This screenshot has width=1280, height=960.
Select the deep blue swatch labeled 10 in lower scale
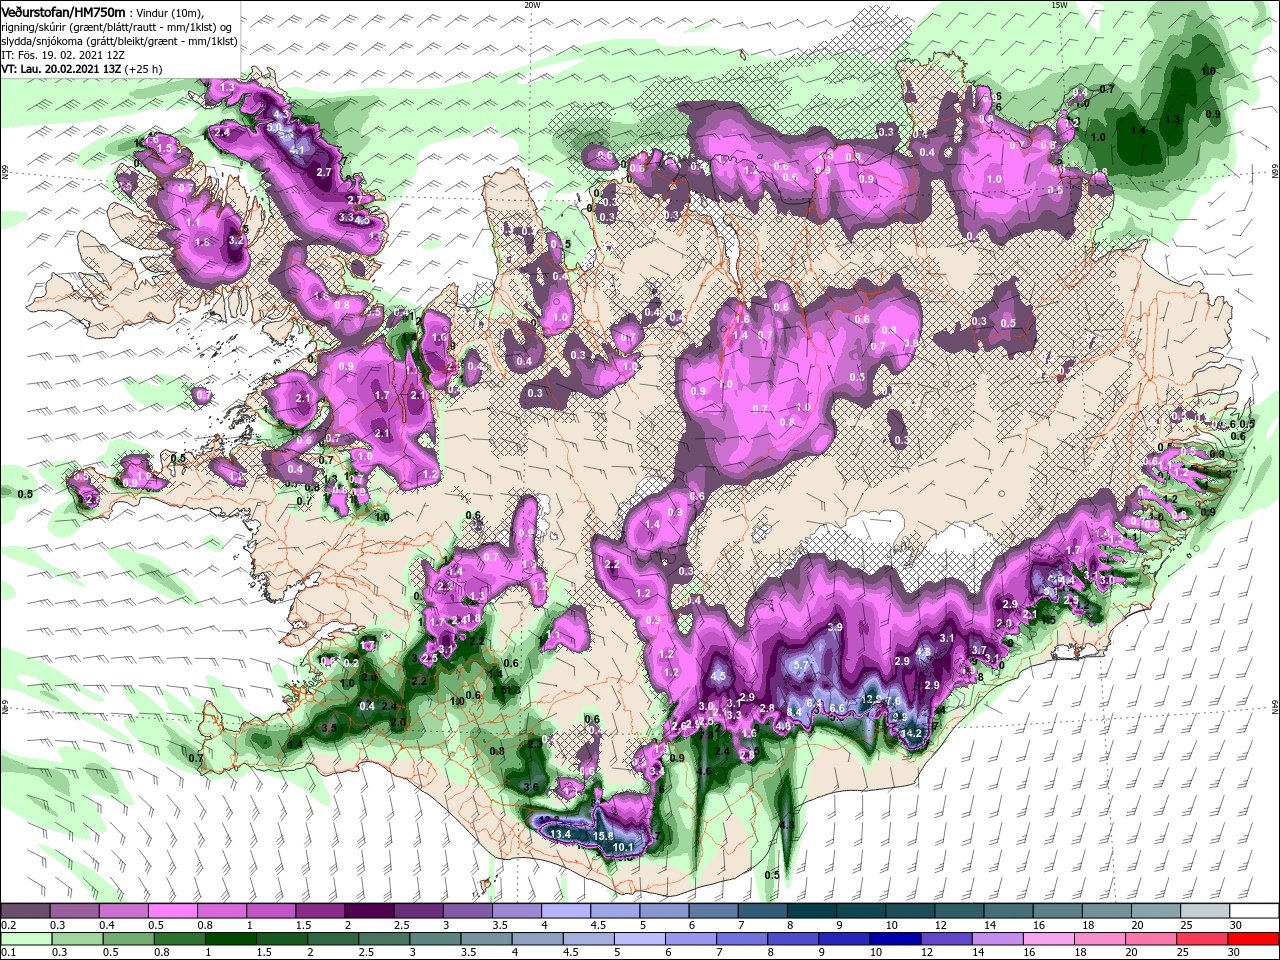point(895,939)
